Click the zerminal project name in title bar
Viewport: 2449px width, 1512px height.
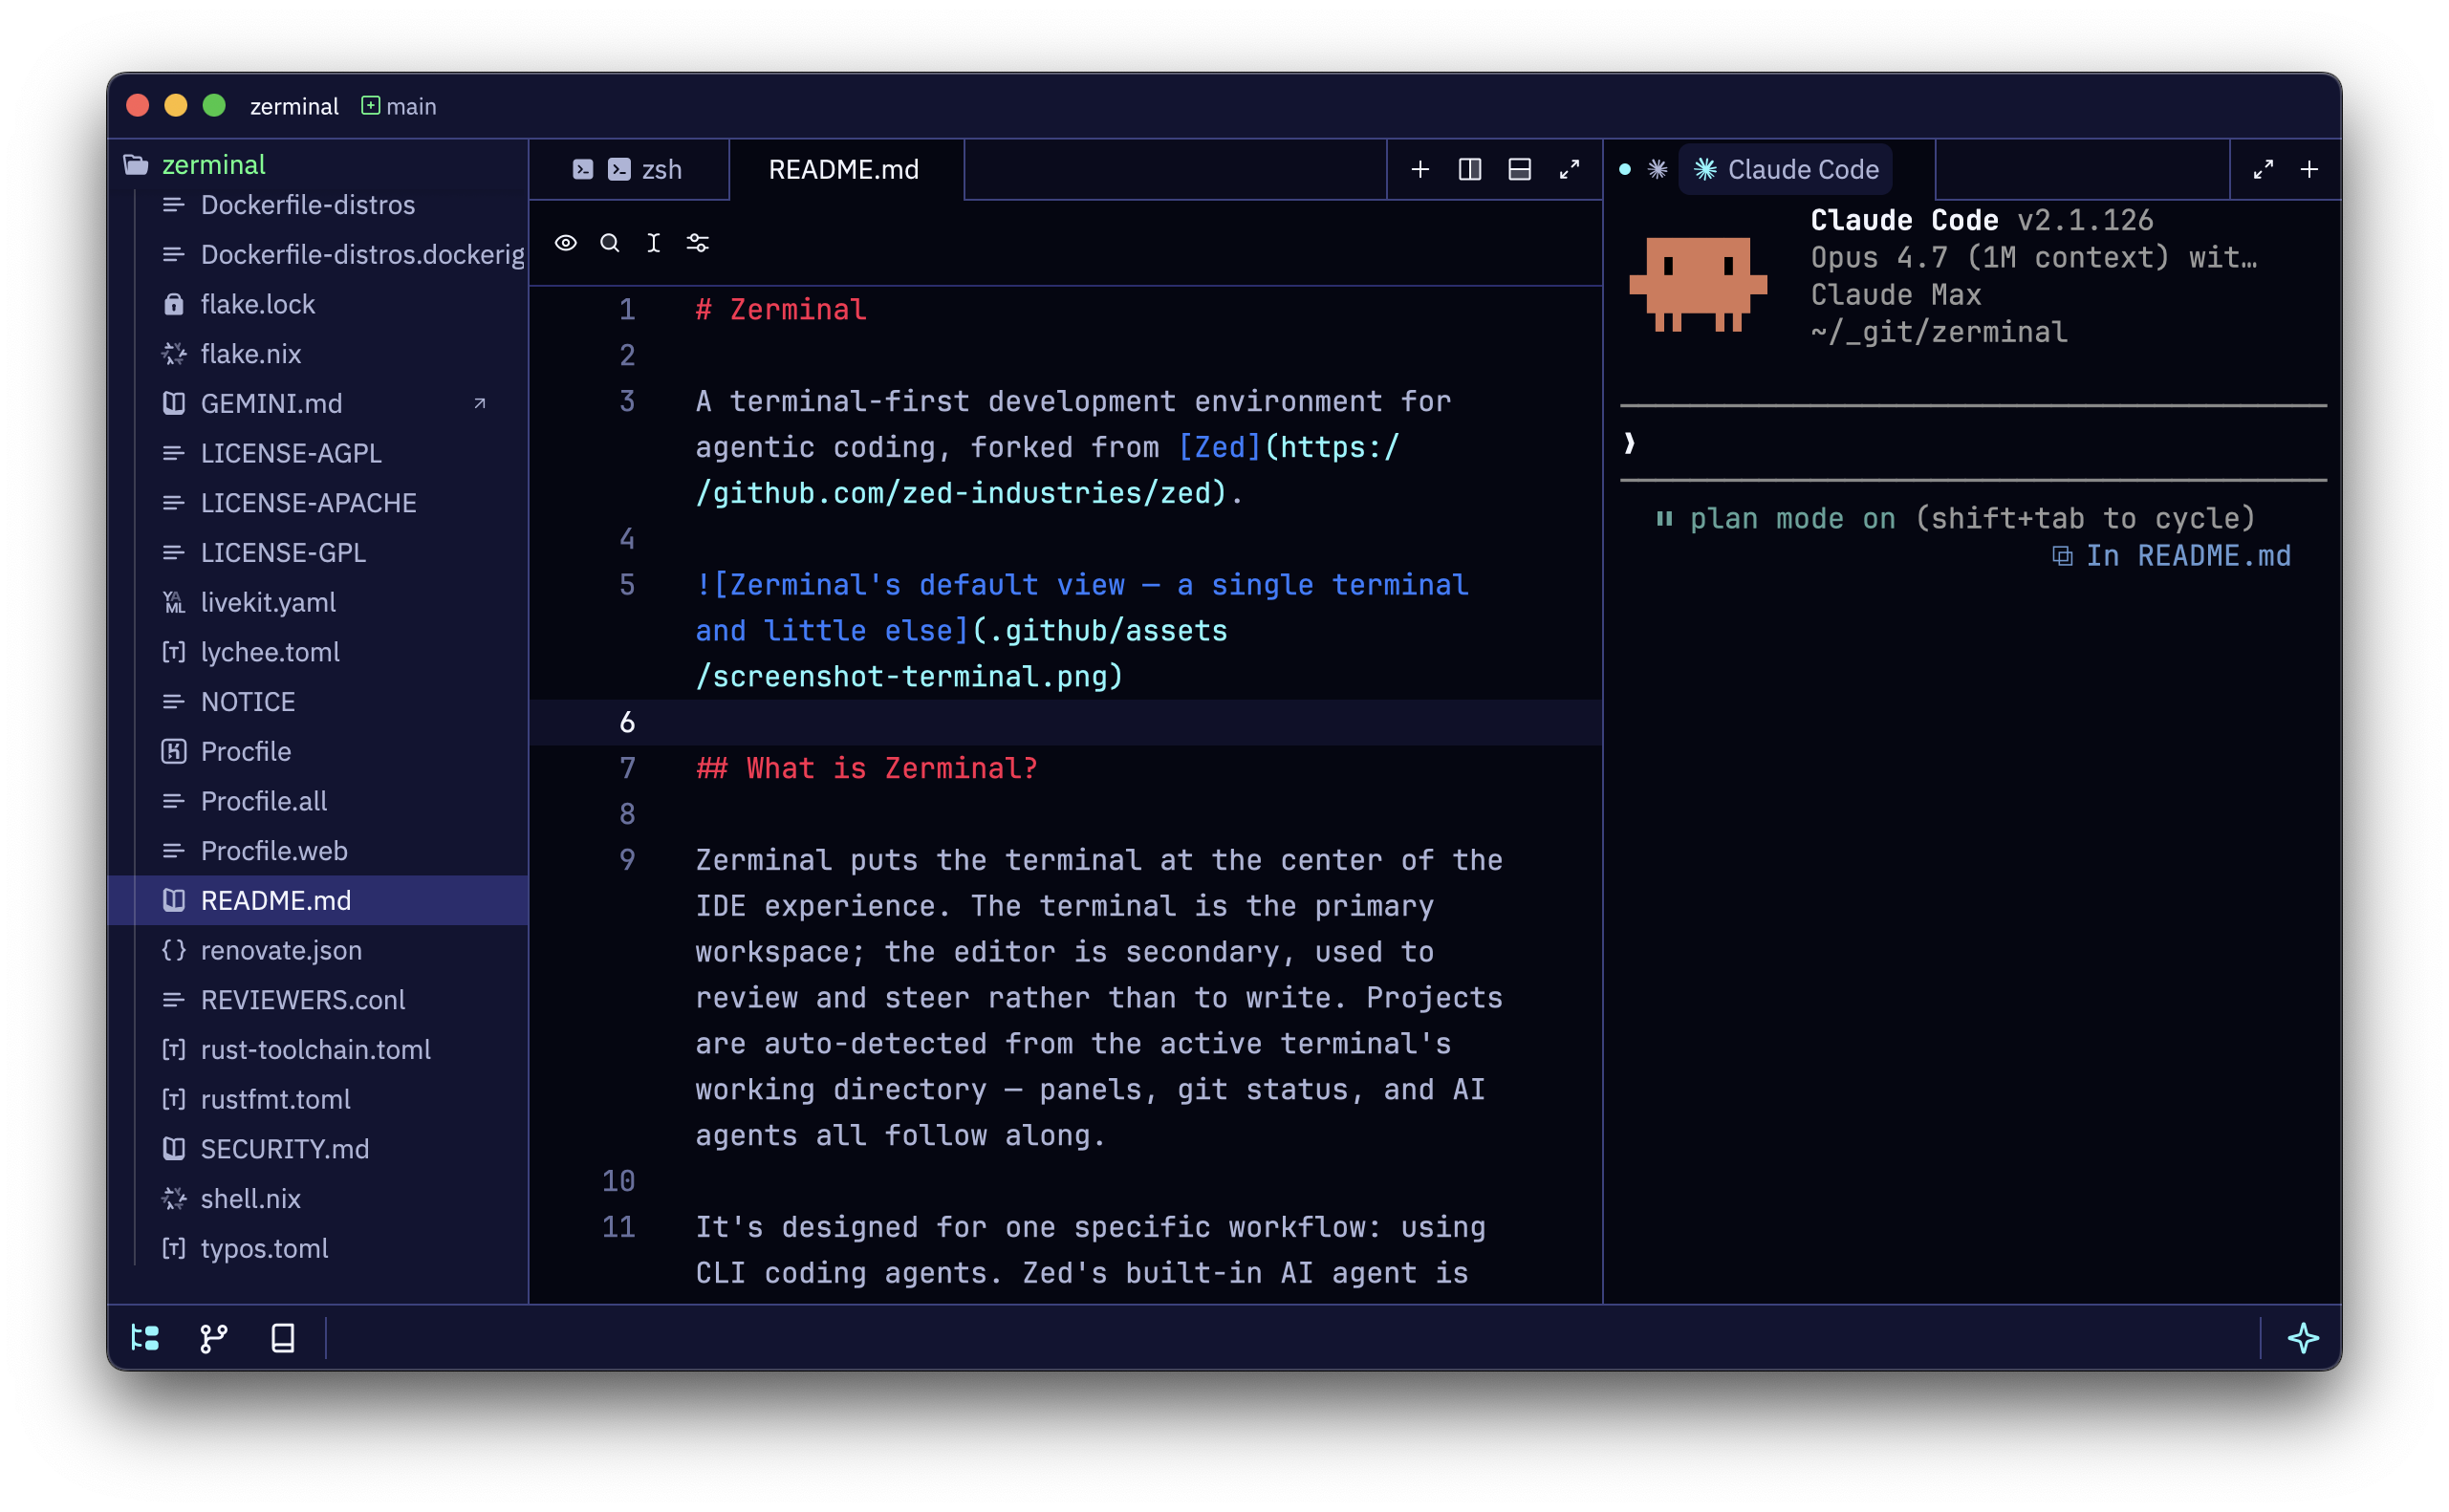coord(294,106)
